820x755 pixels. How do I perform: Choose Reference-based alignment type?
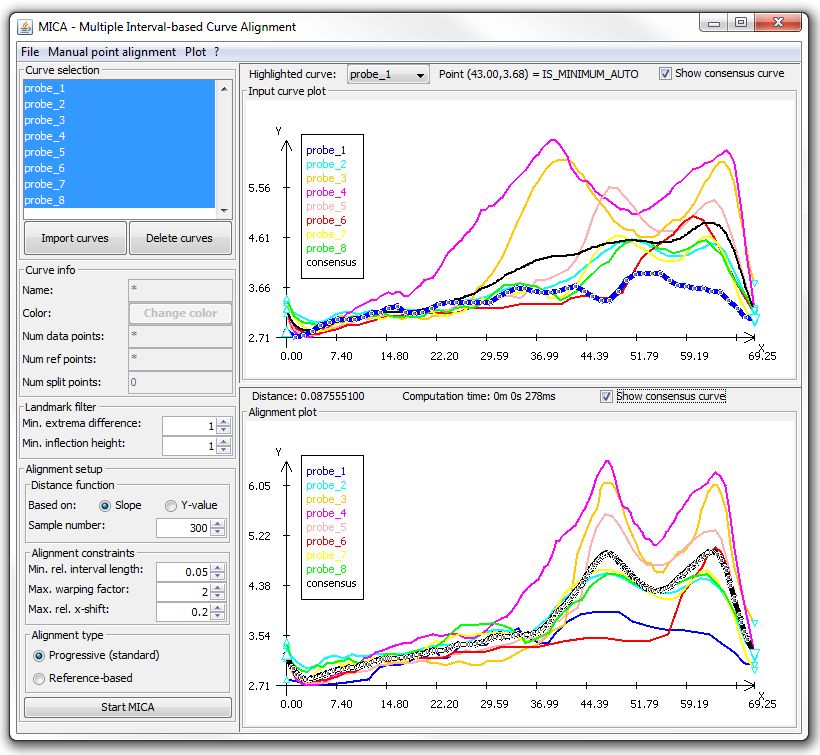tap(39, 679)
